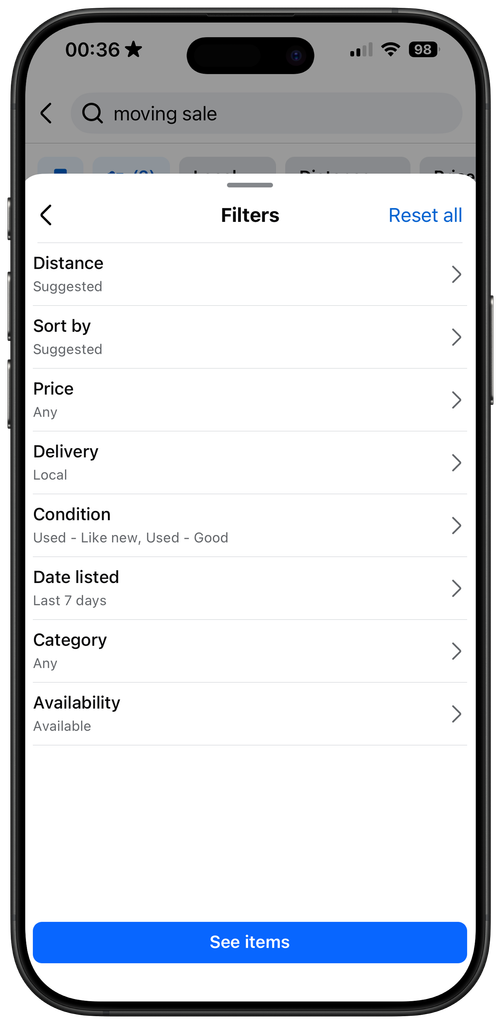This screenshot has height=1024, width=501.
Task: Tap the back arrow in Filters header
Action: (x=46, y=215)
